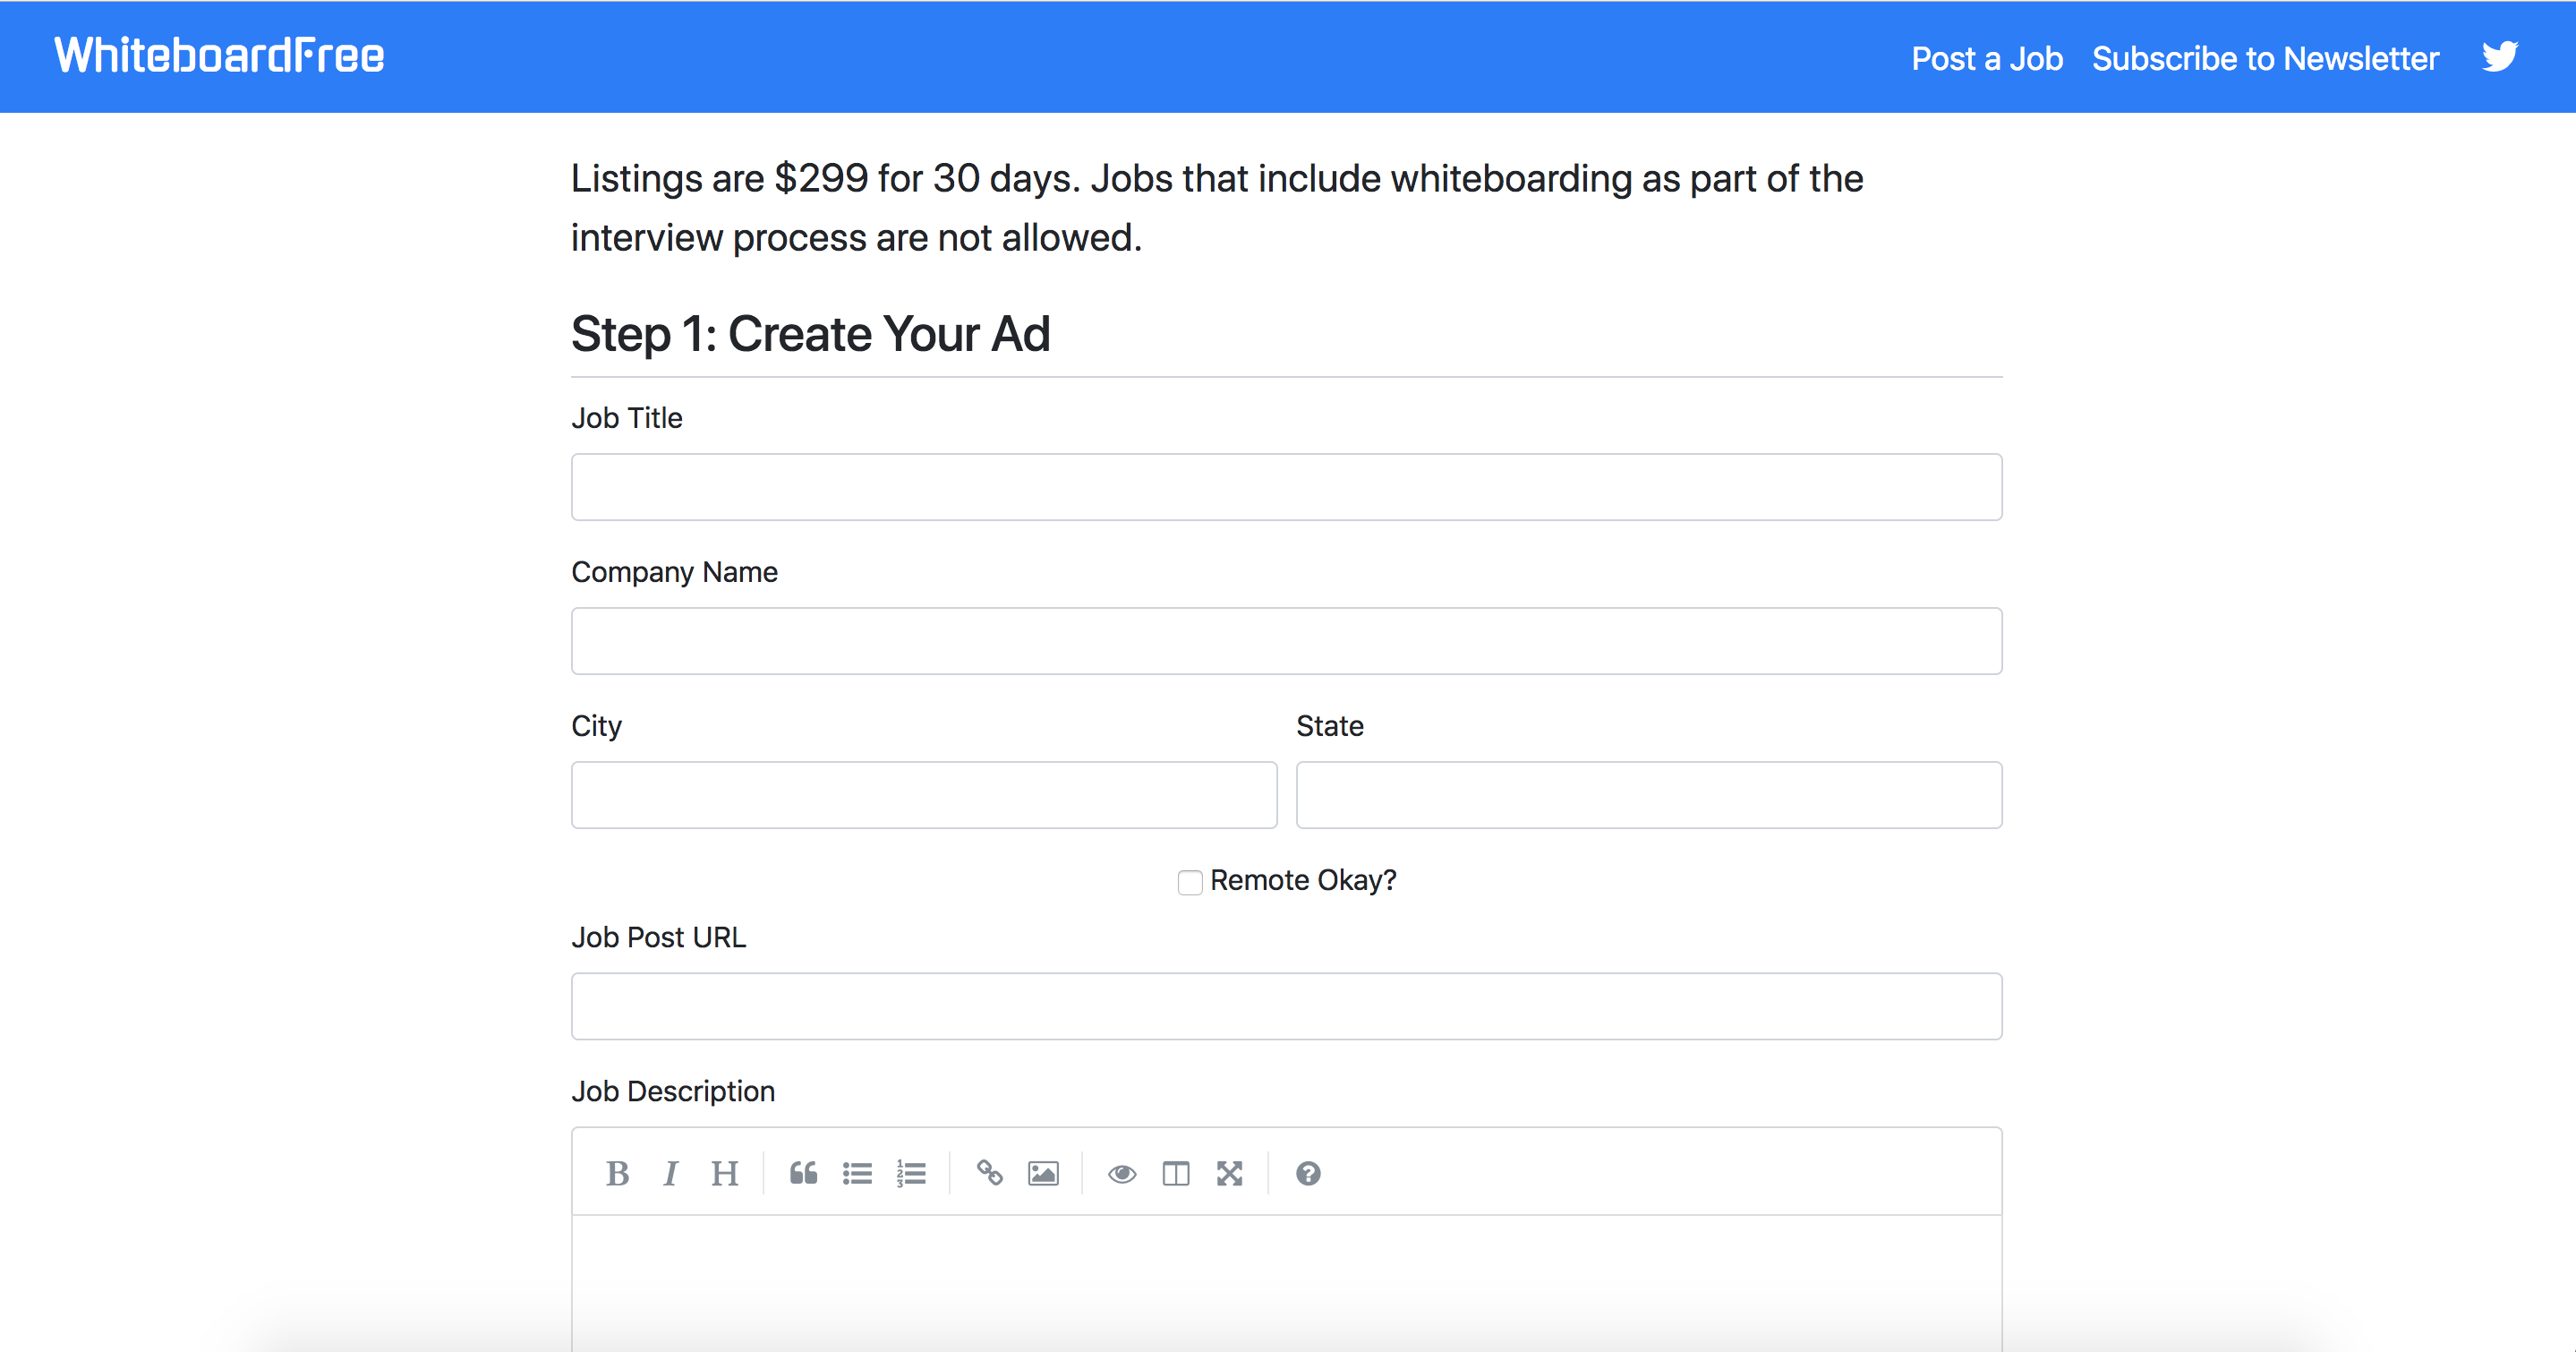The width and height of the screenshot is (2576, 1352).
Task: Click the Heading icon in editor
Action: (x=724, y=1173)
